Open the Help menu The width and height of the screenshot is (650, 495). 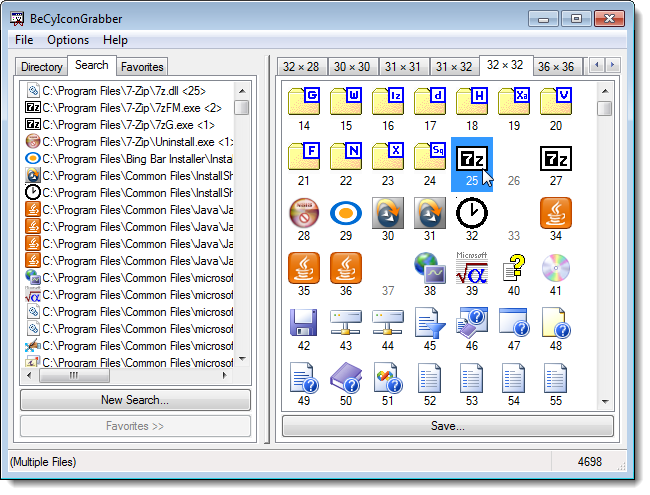115,40
